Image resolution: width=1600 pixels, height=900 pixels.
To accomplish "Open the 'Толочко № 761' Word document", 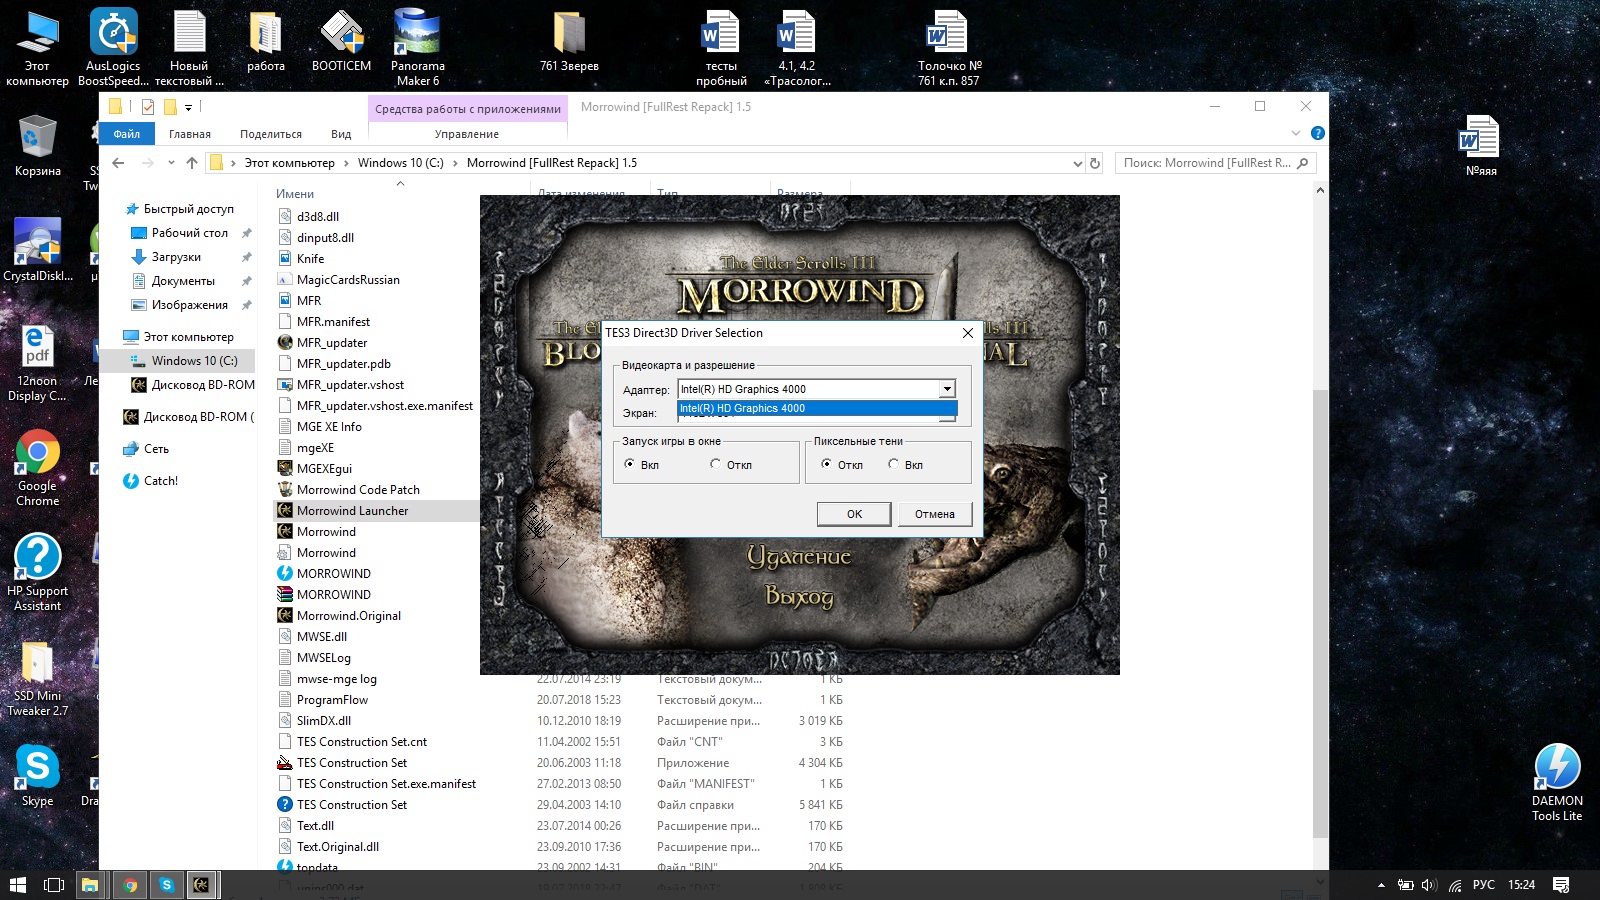I will tap(949, 47).
